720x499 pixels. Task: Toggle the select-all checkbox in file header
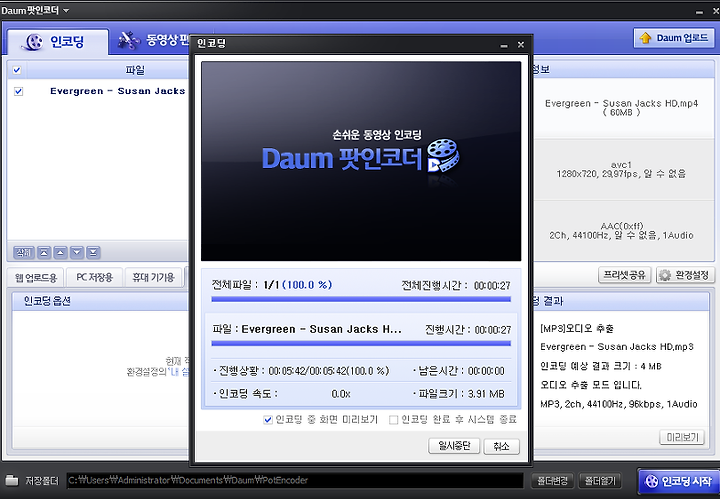pos(17,70)
